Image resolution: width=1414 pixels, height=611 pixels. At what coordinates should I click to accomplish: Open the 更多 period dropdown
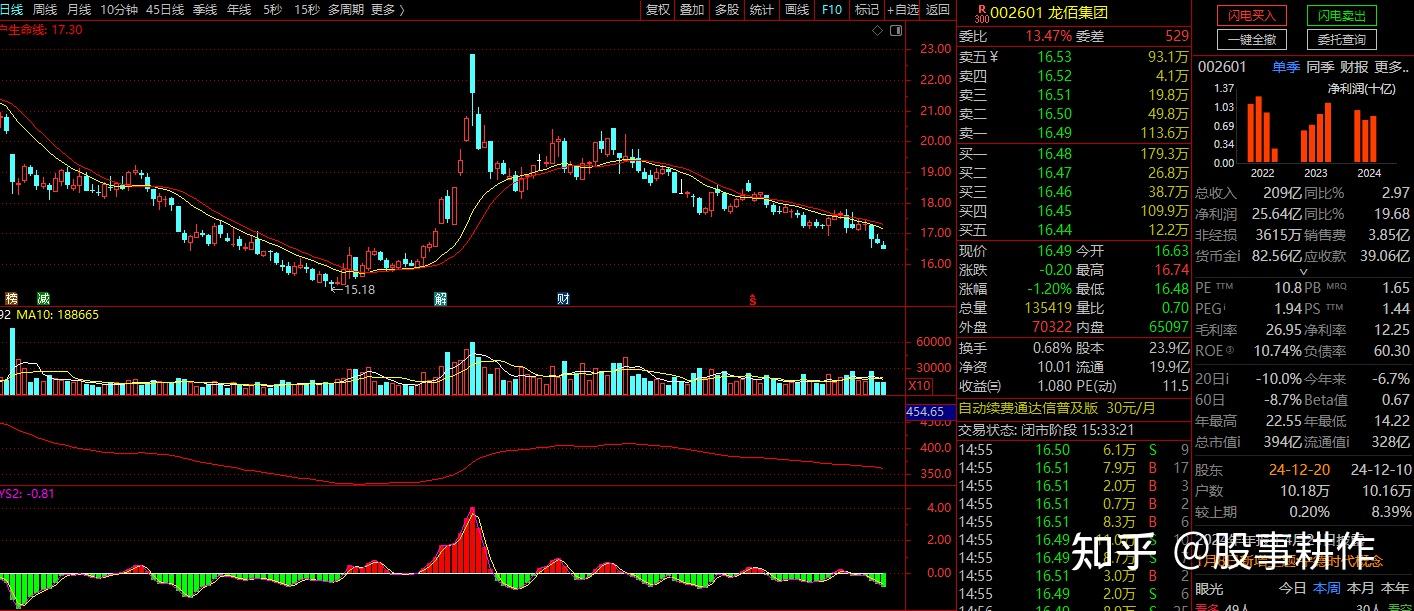coord(383,10)
